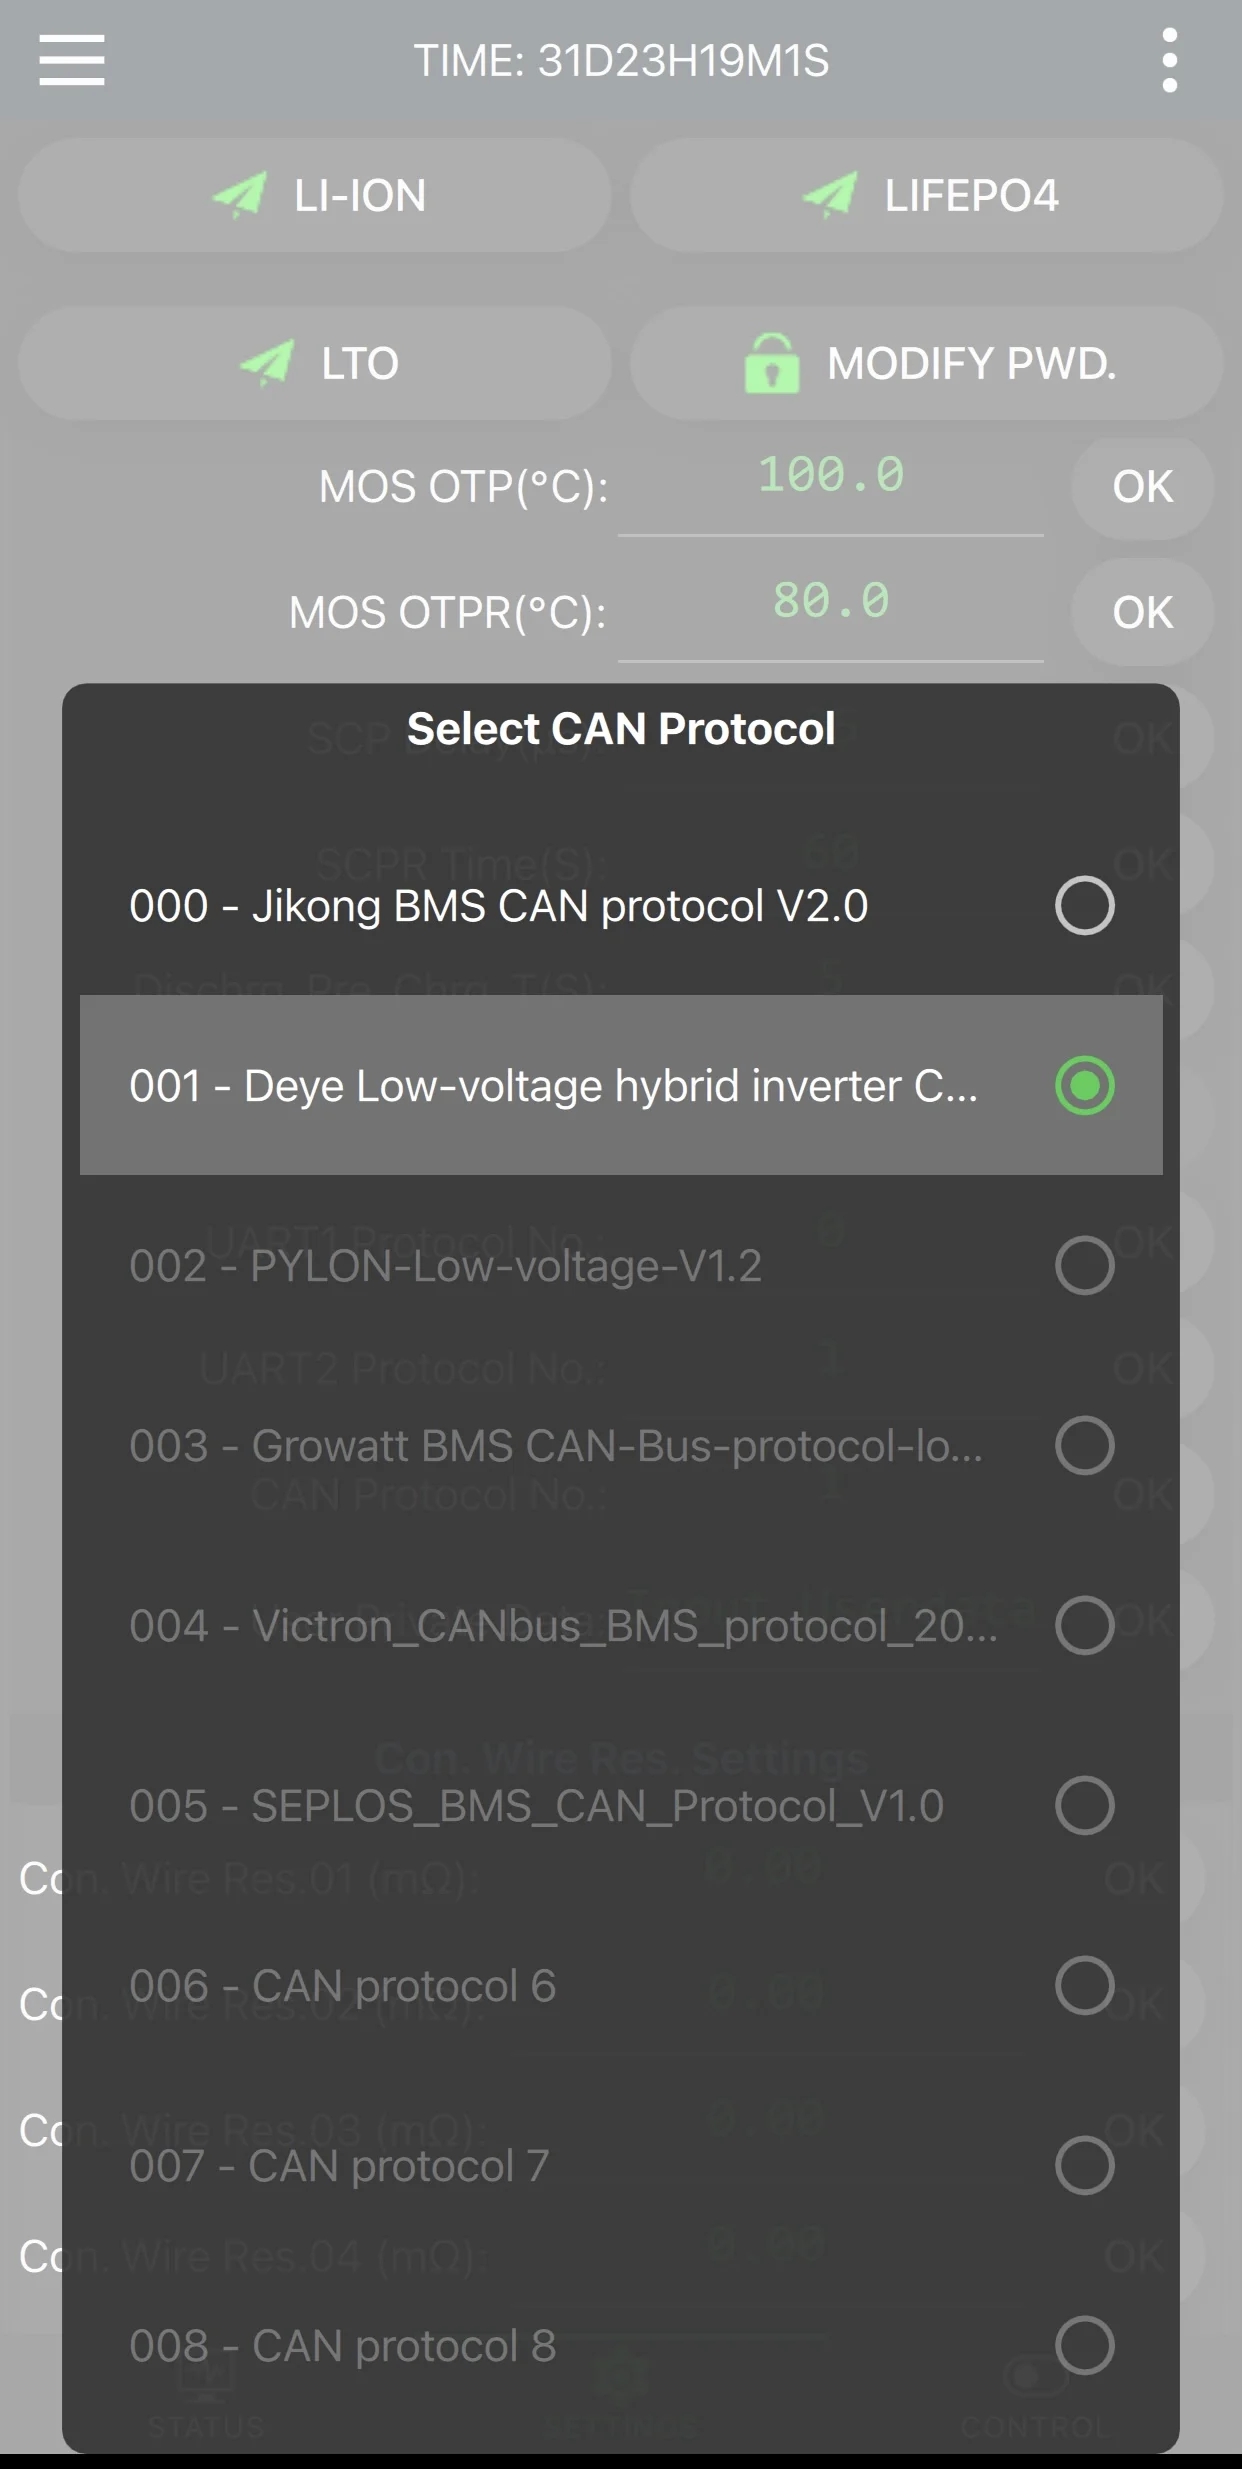Edit the MOS OTPR temperature value field
Screen dimensions: 1242x2469
(830, 603)
